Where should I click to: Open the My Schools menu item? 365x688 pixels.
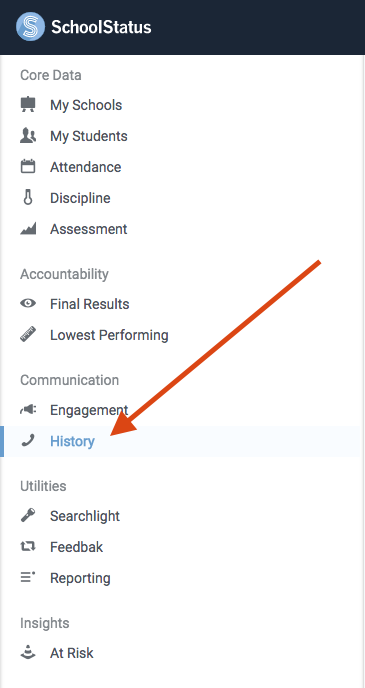tap(86, 105)
